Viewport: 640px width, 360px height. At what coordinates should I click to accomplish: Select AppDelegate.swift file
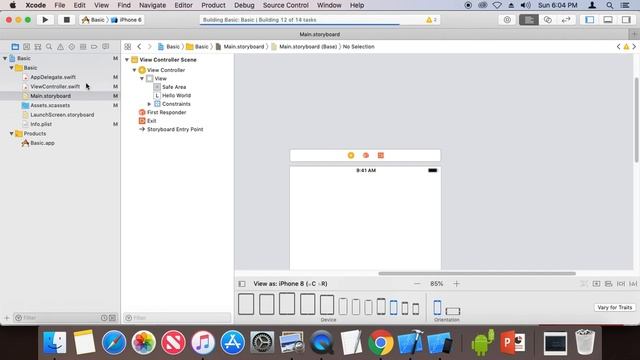coord(53,77)
